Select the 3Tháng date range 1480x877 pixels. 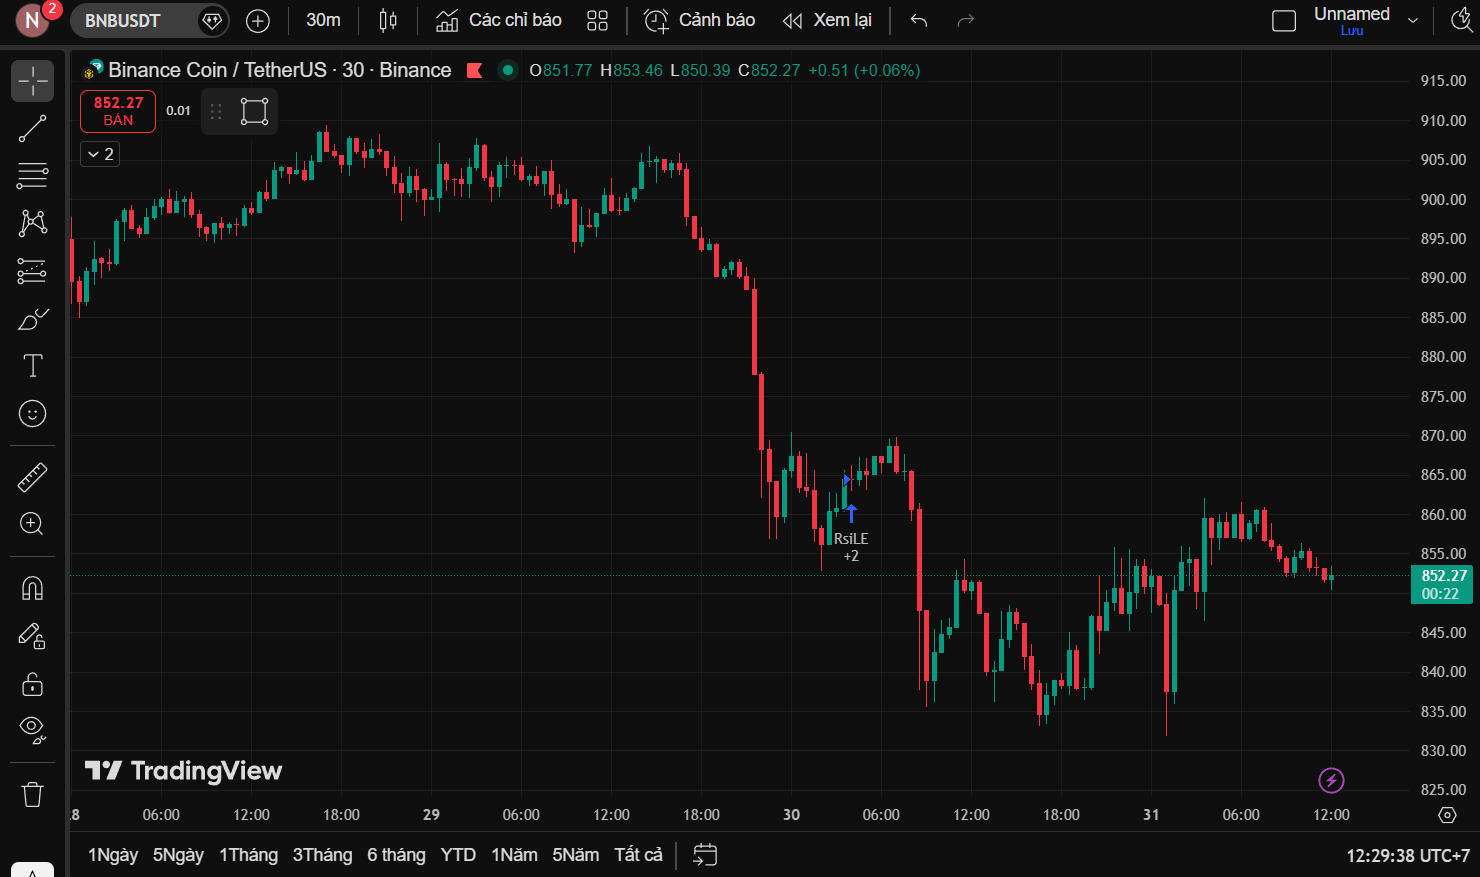pyautogui.click(x=322, y=855)
